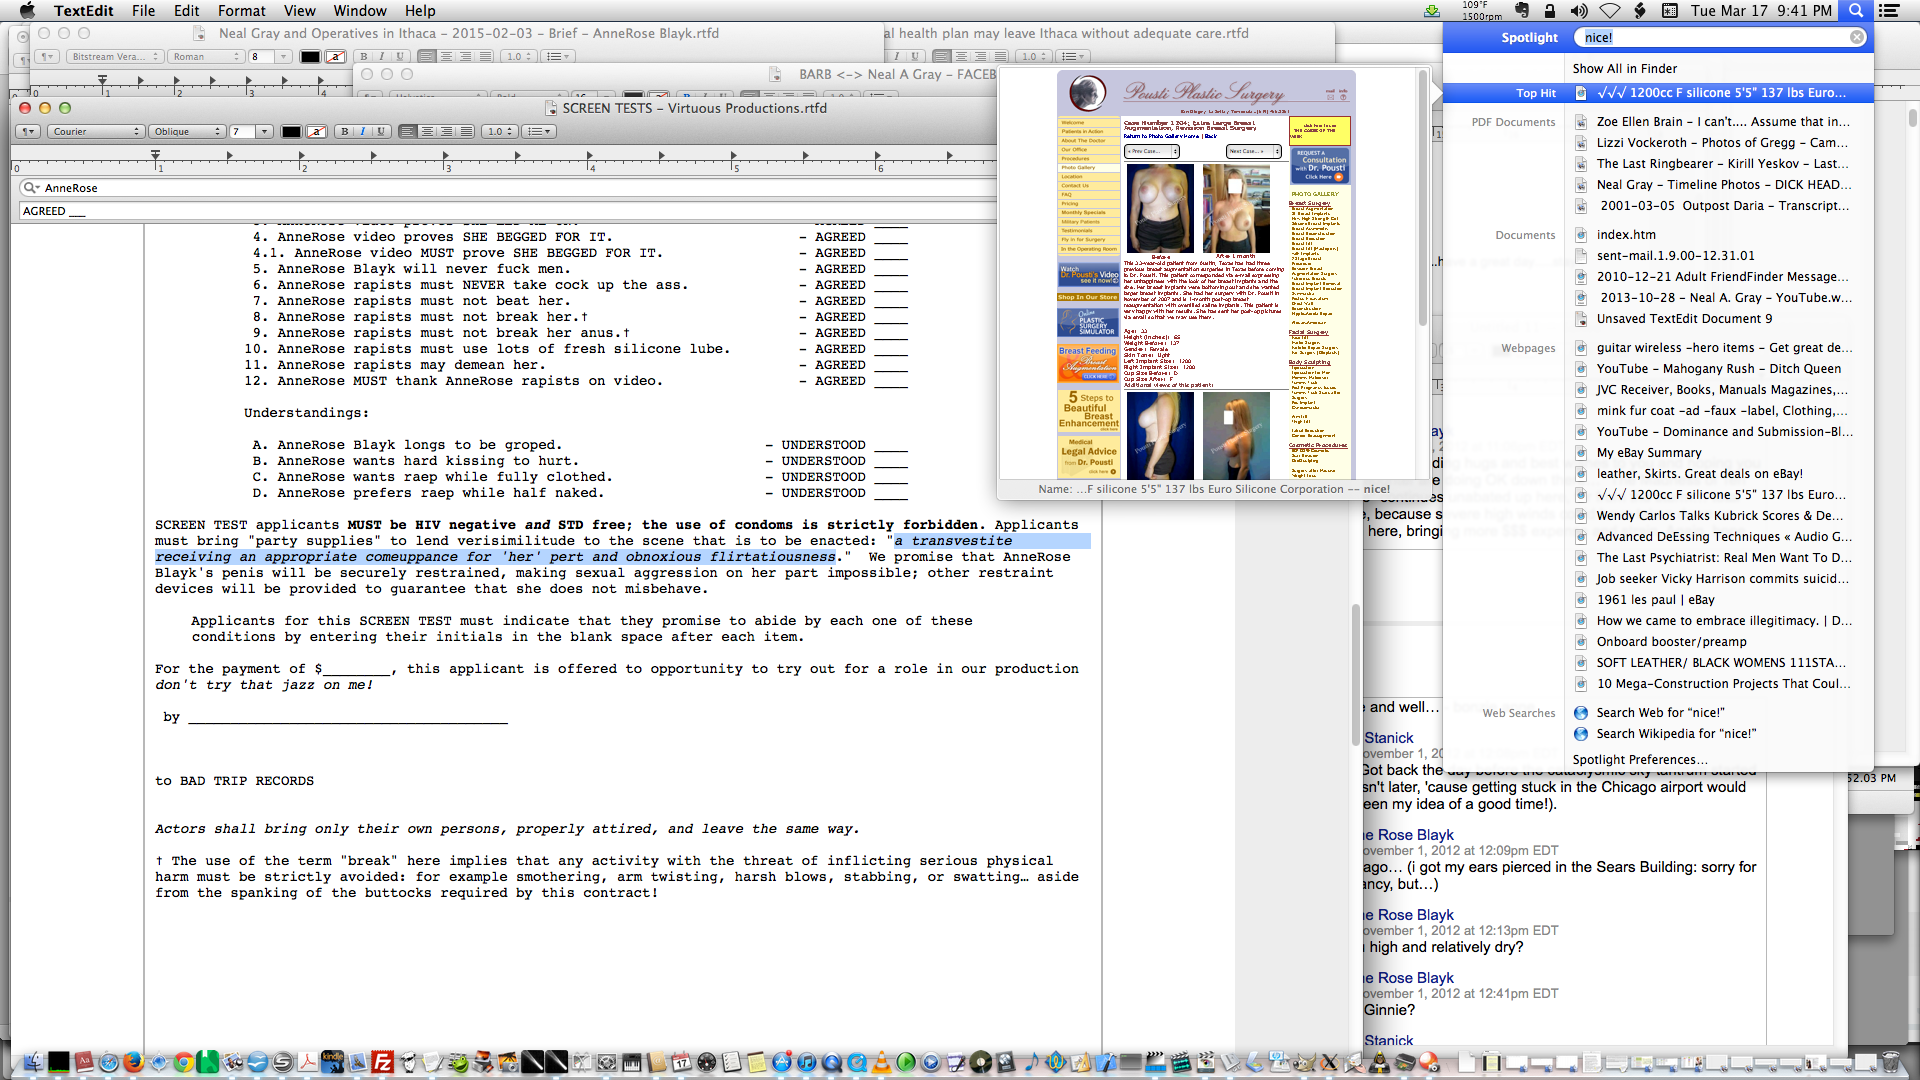Select Search Wikipedia for "nice!"

point(1719,733)
